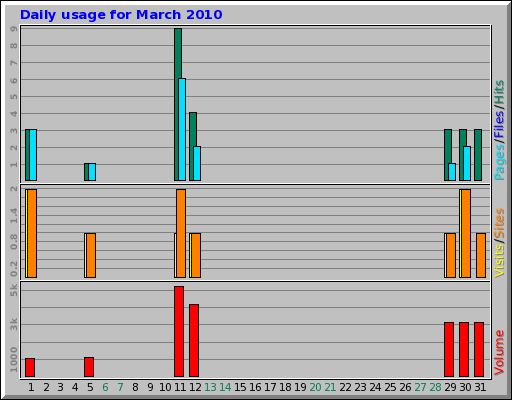Click the red volume bar for day 31
This screenshot has height=400, width=512.
pos(479,349)
